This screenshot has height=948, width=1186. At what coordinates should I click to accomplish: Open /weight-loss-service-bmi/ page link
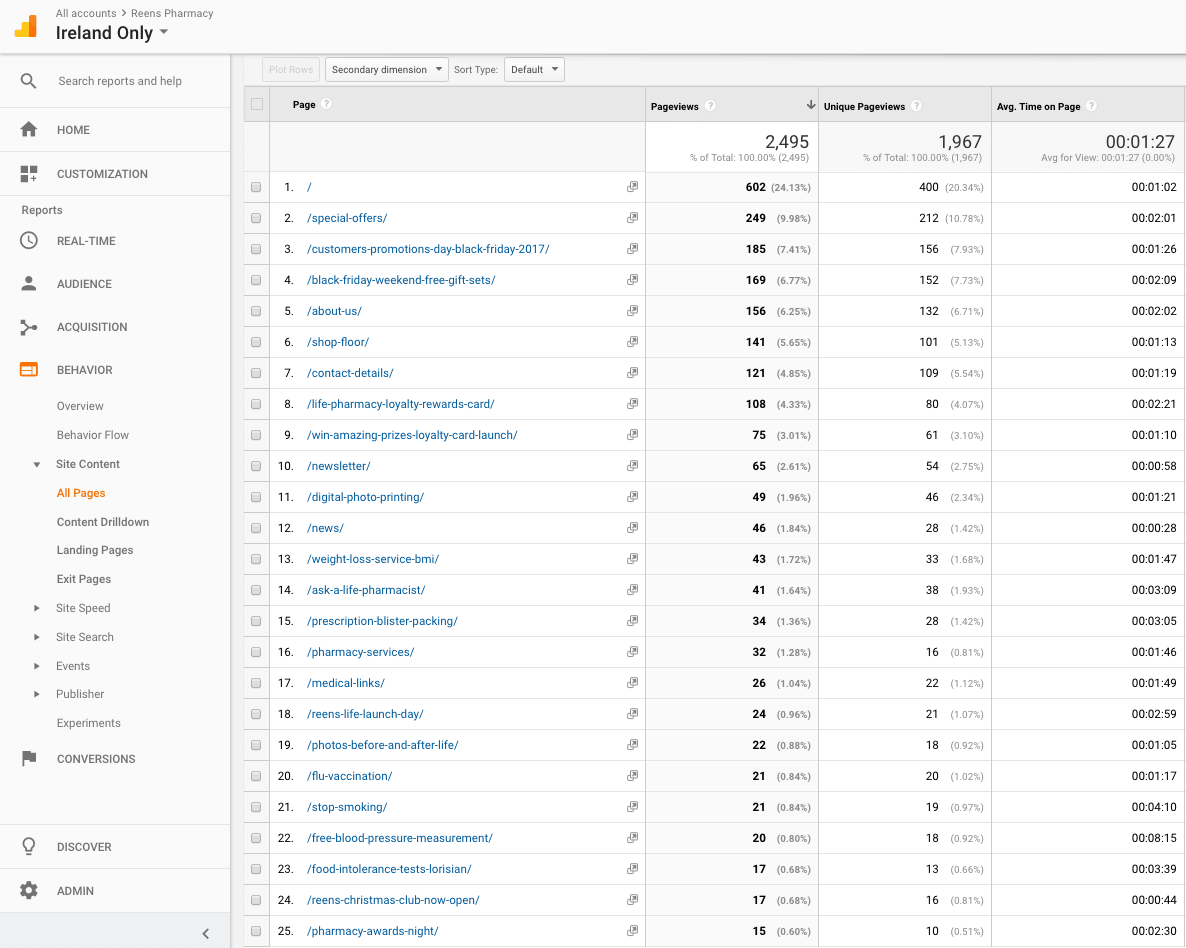tap(373, 559)
